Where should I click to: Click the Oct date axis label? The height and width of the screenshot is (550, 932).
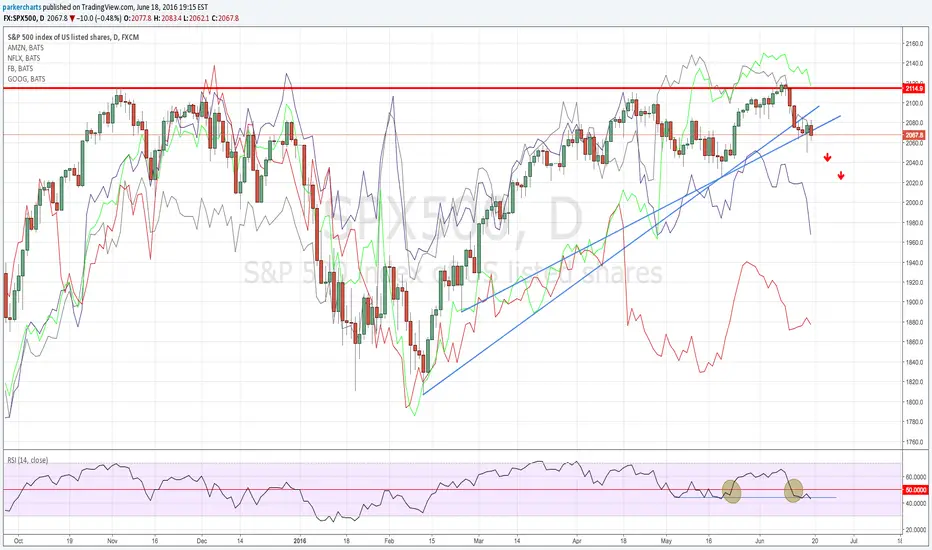pos(18,541)
